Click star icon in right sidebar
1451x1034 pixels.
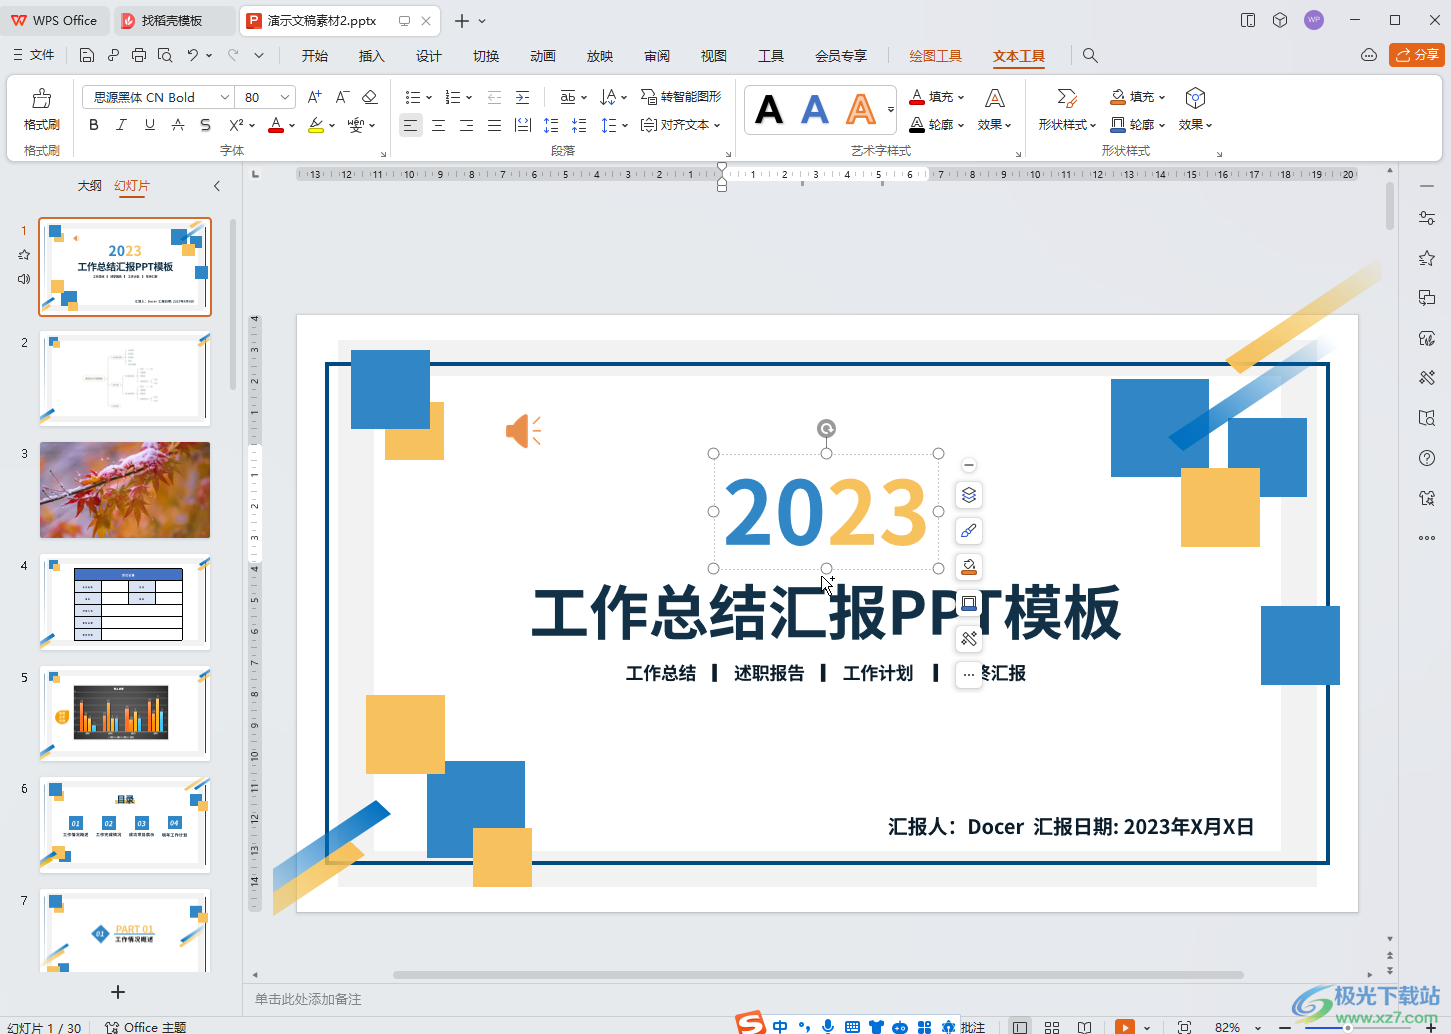pos(1427,258)
